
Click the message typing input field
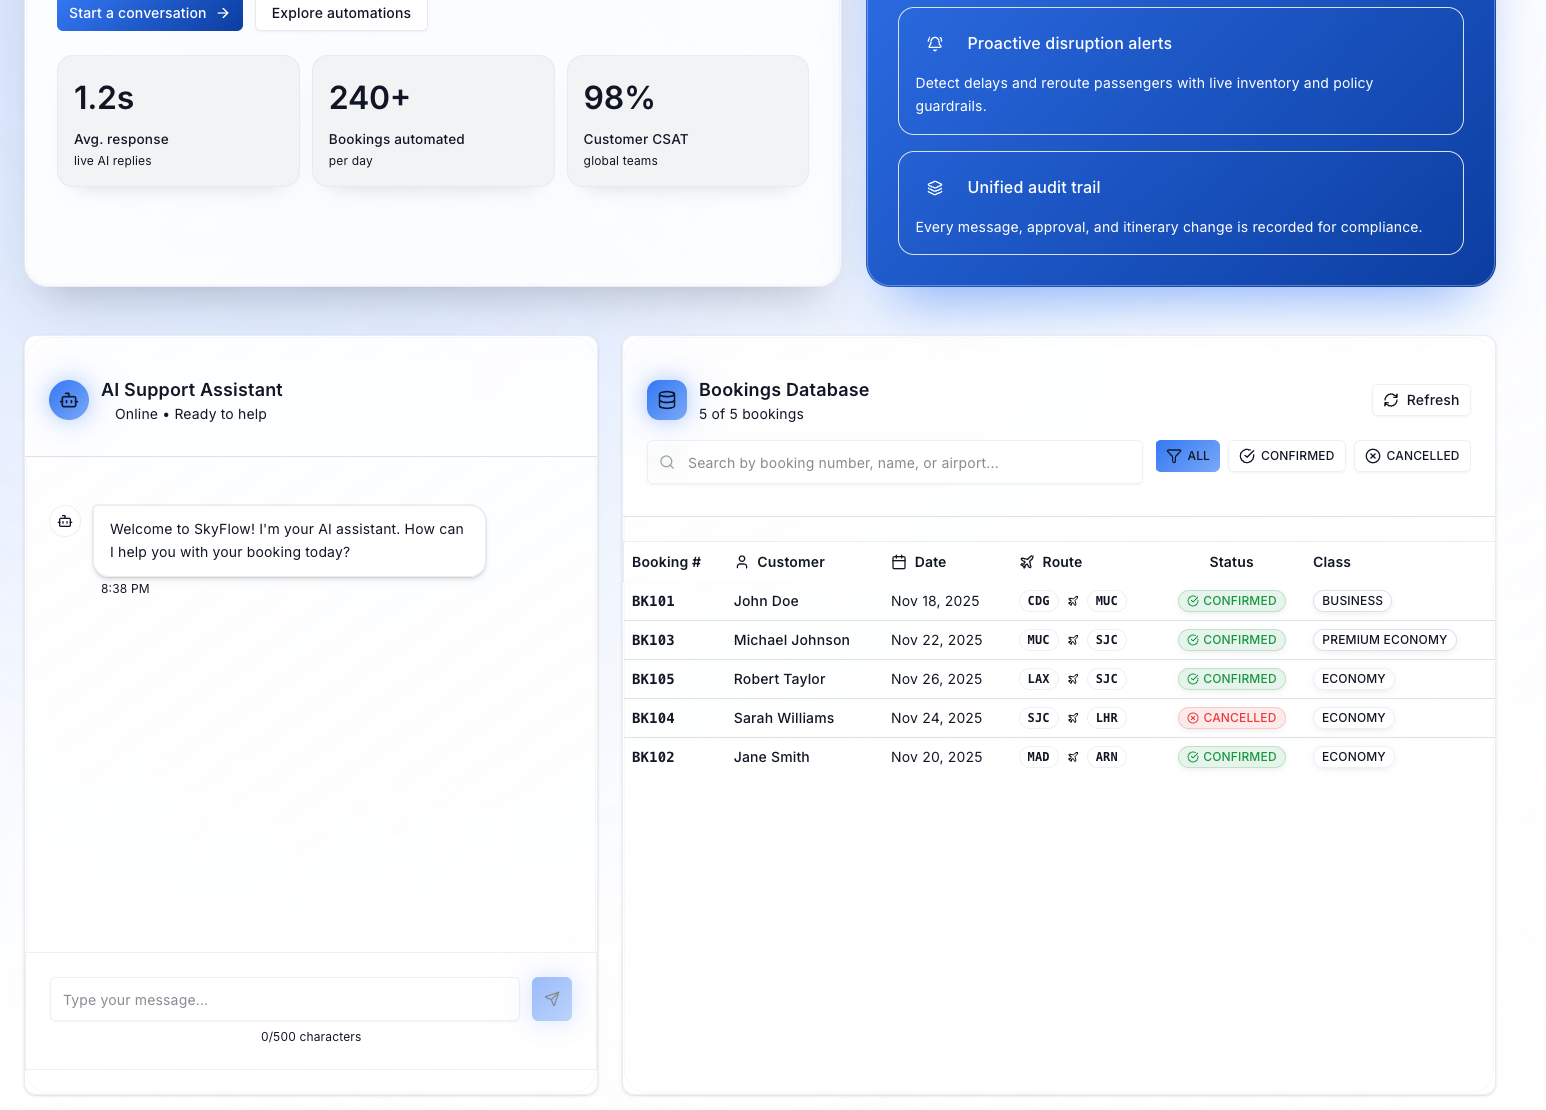pyautogui.click(x=284, y=999)
